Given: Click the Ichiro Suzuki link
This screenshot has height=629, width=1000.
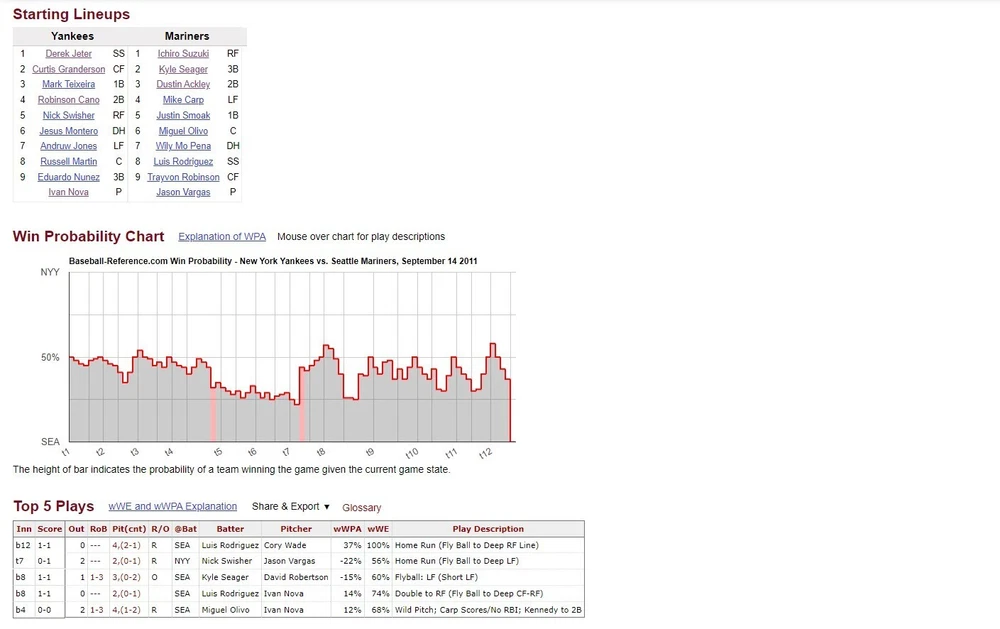Looking at the screenshot, I should click(x=183, y=54).
